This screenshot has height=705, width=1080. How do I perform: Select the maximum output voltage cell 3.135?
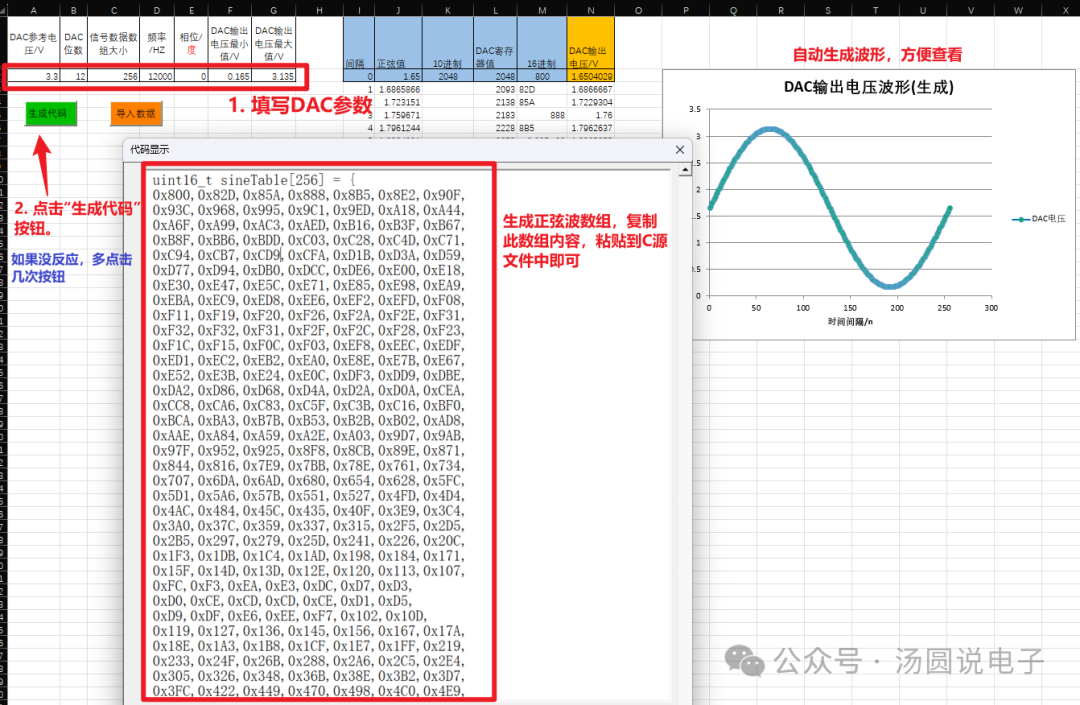click(273, 76)
